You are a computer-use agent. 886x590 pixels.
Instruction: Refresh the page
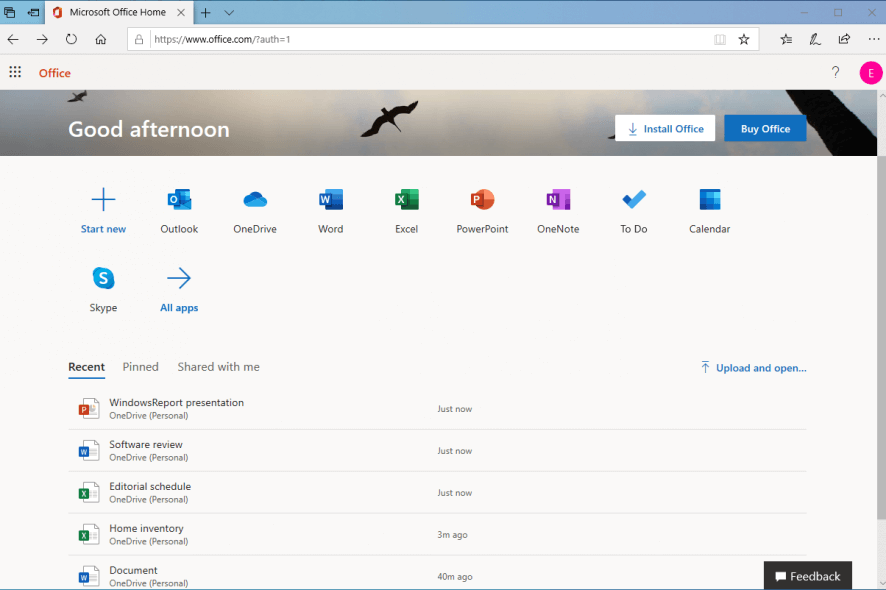pos(71,39)
